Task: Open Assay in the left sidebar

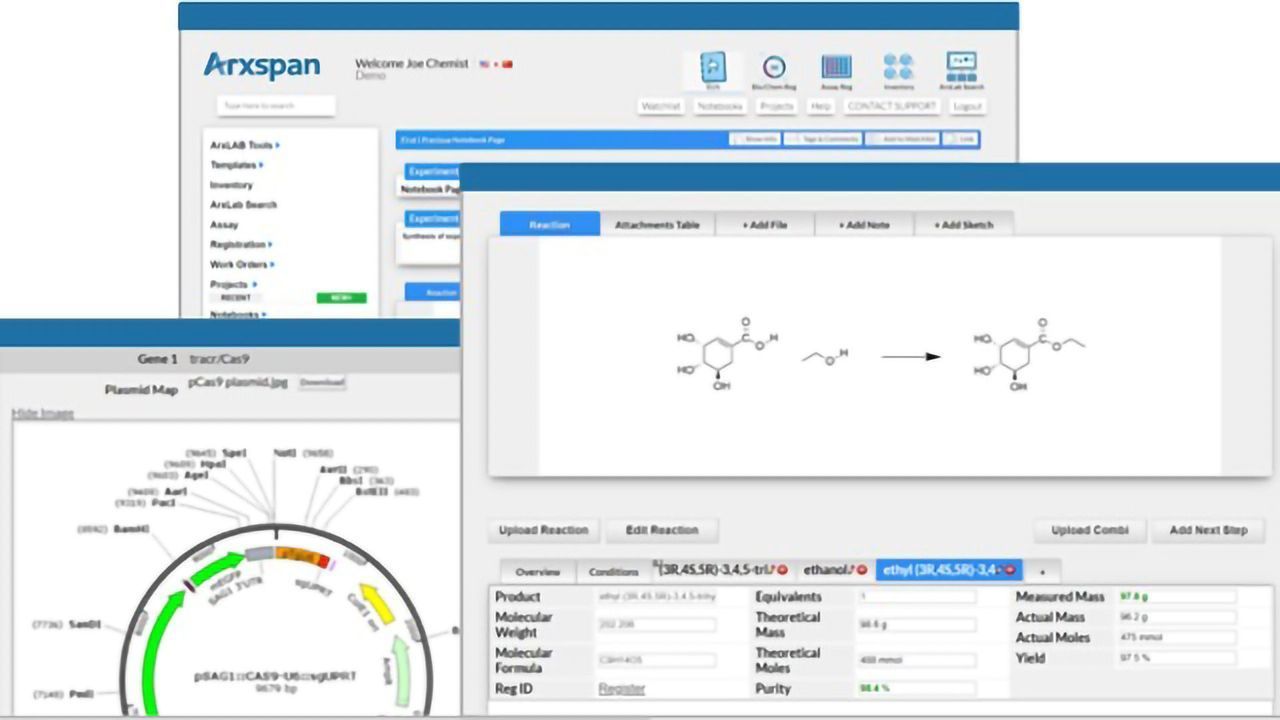Action: tap(224, 225)
